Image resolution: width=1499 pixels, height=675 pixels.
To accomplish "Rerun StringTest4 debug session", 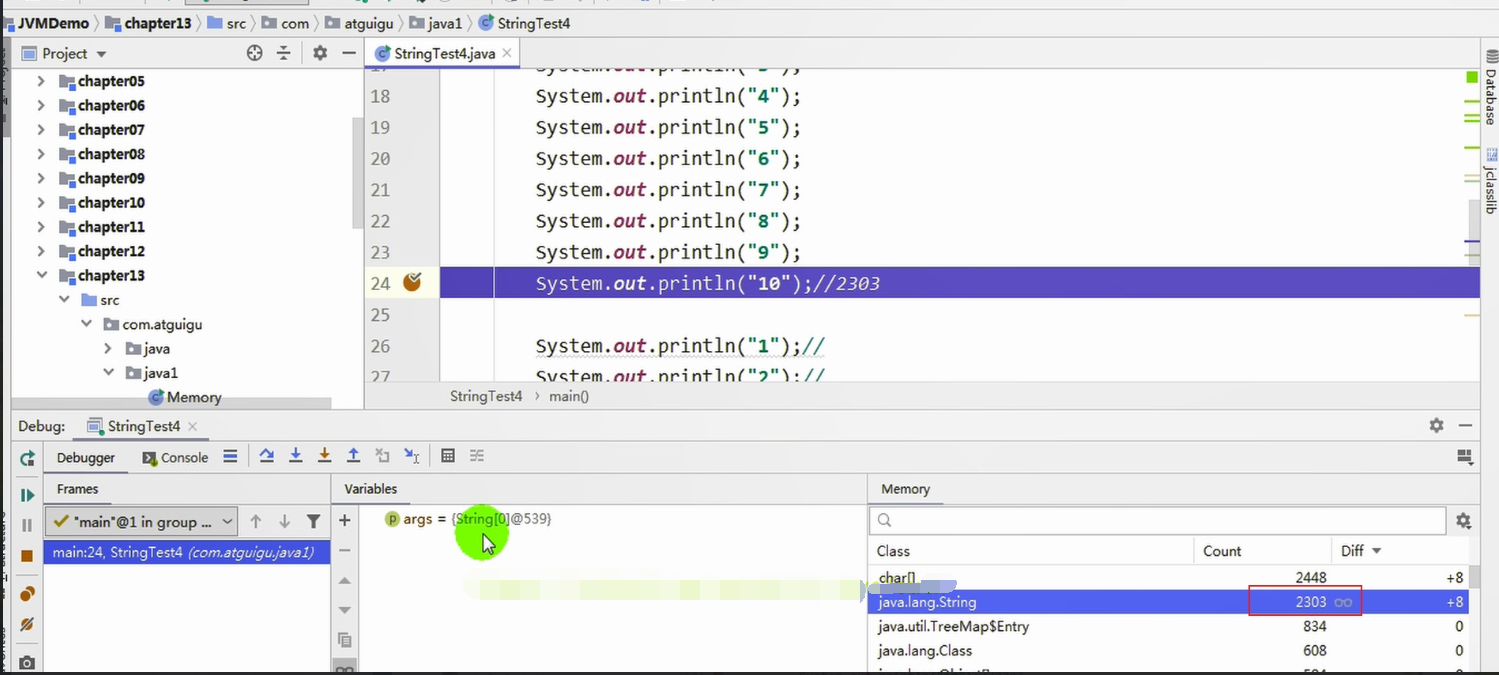I will tap(27, 458).
